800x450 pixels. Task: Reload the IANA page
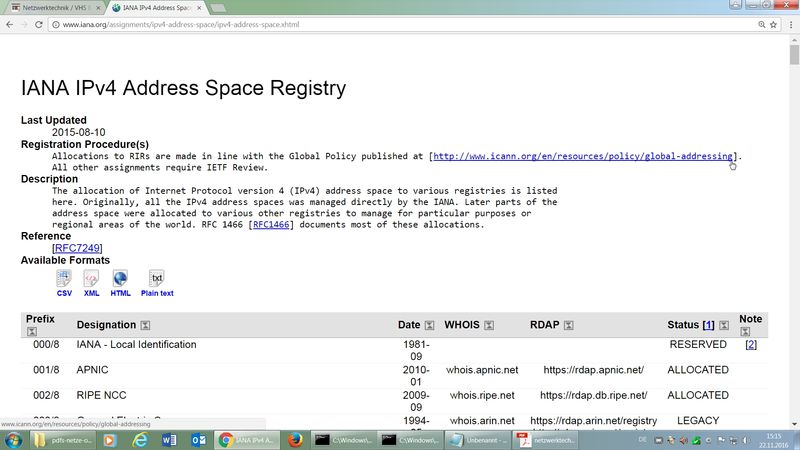(39, 24)
